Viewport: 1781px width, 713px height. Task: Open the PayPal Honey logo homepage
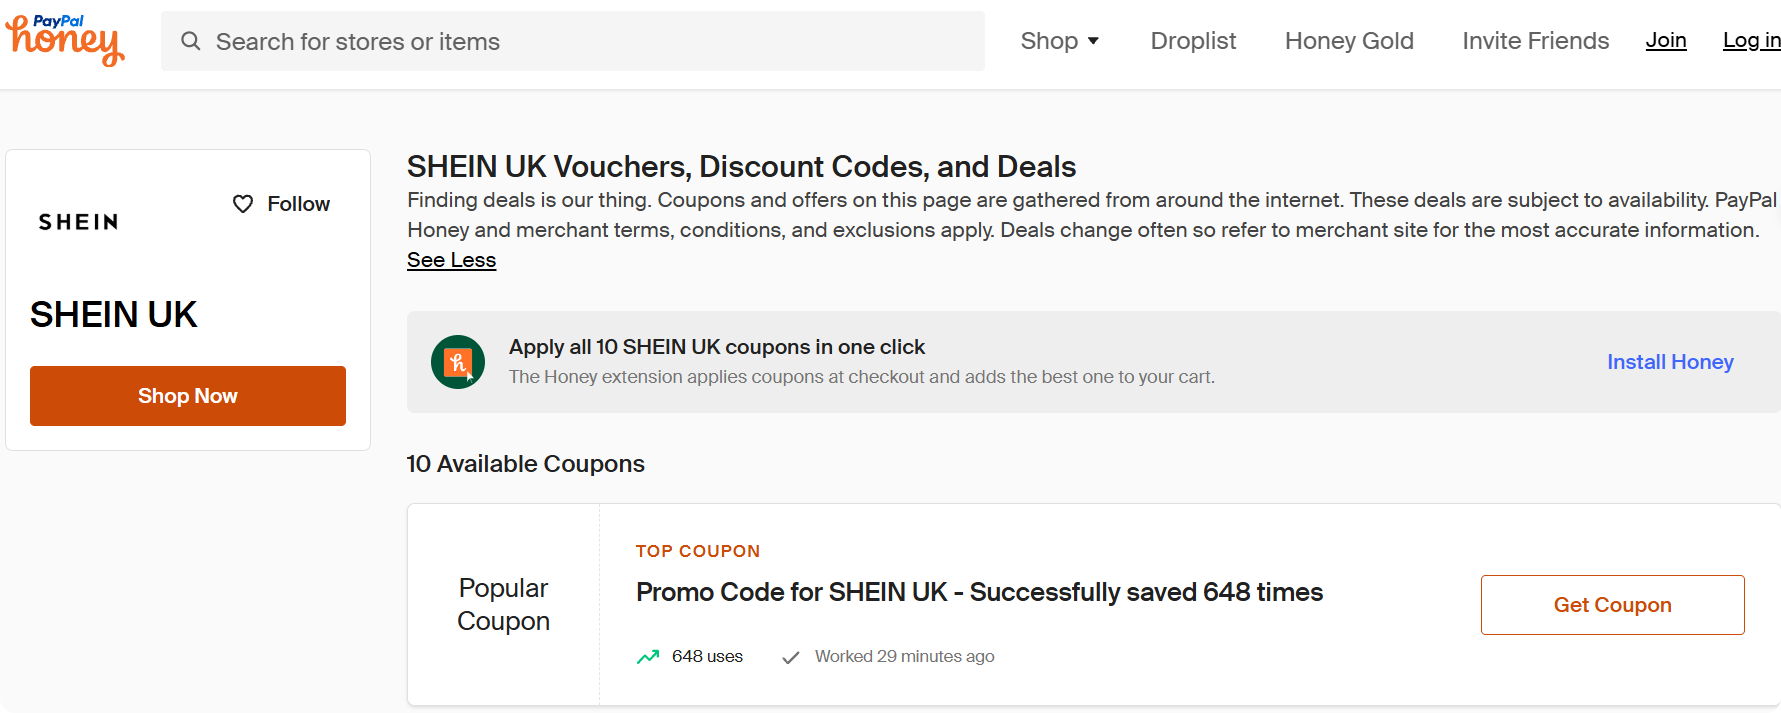click(x=65, y=40)
